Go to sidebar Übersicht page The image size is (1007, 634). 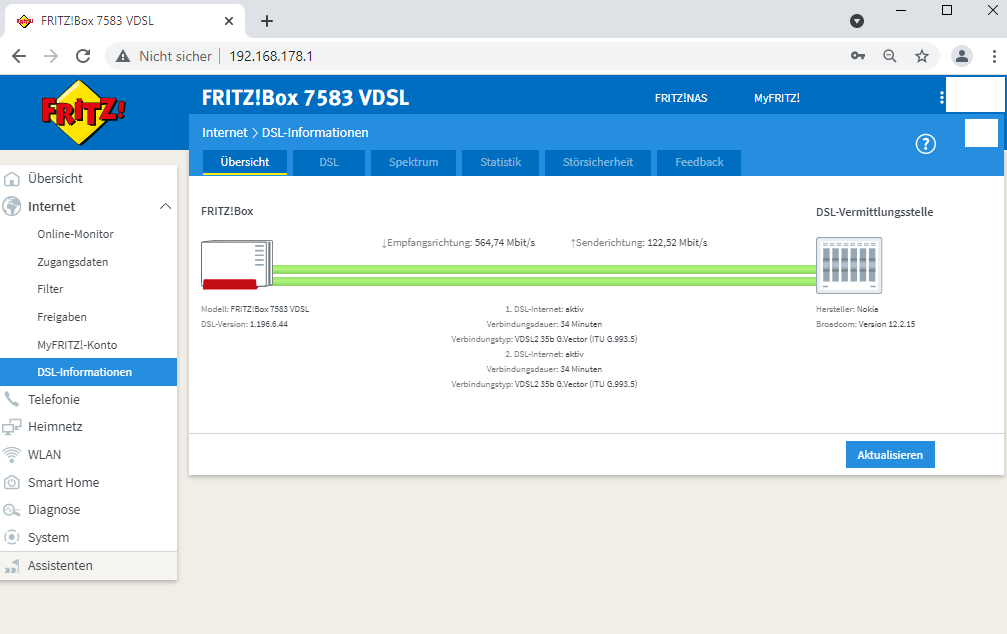55,179
